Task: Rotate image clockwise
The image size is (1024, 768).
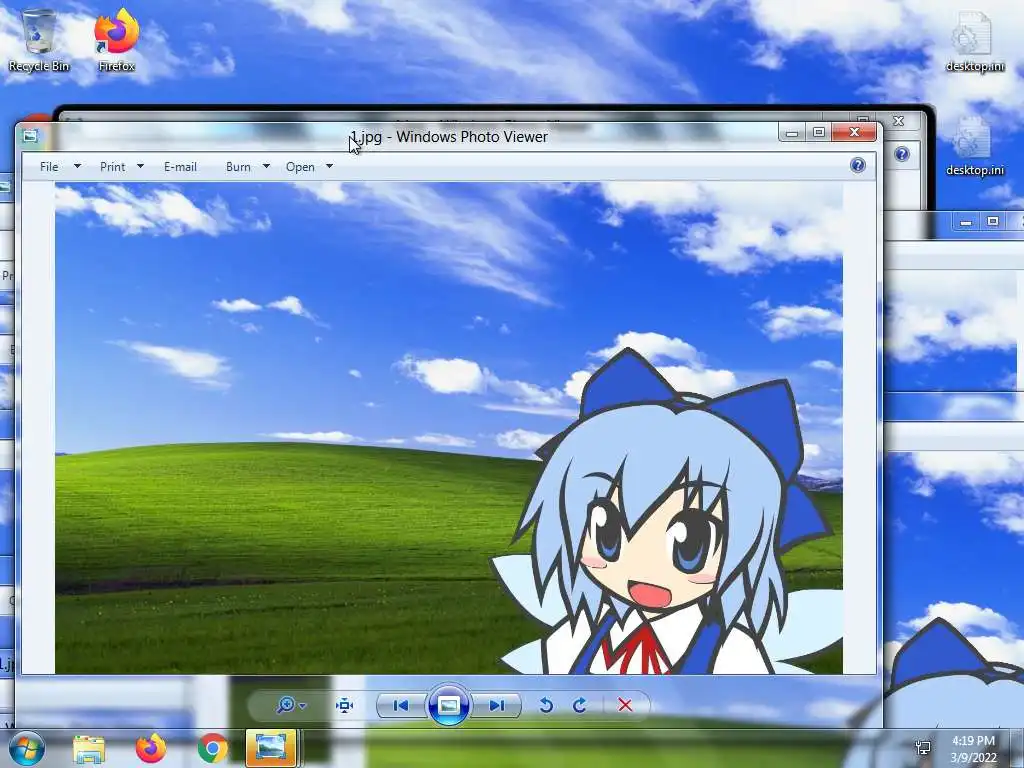Action: click(x=579, y=705)
